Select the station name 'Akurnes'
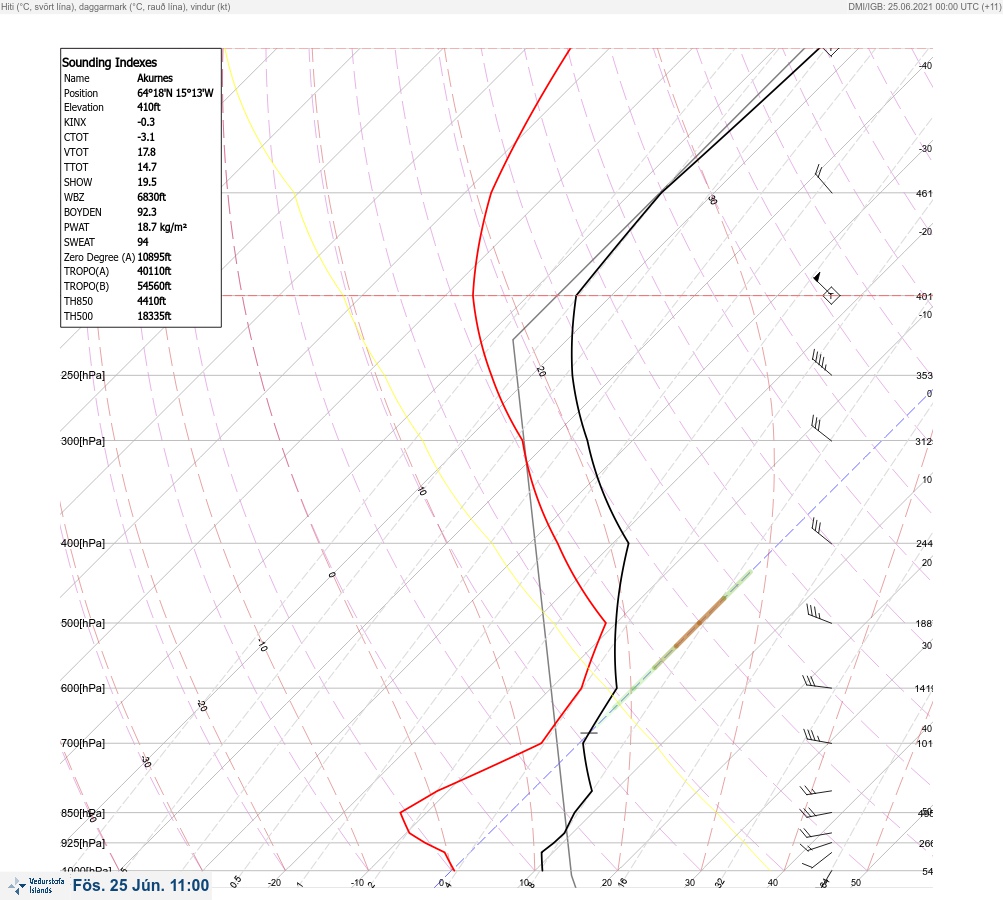Screen dimensions: 1003x900 [155, 78]
